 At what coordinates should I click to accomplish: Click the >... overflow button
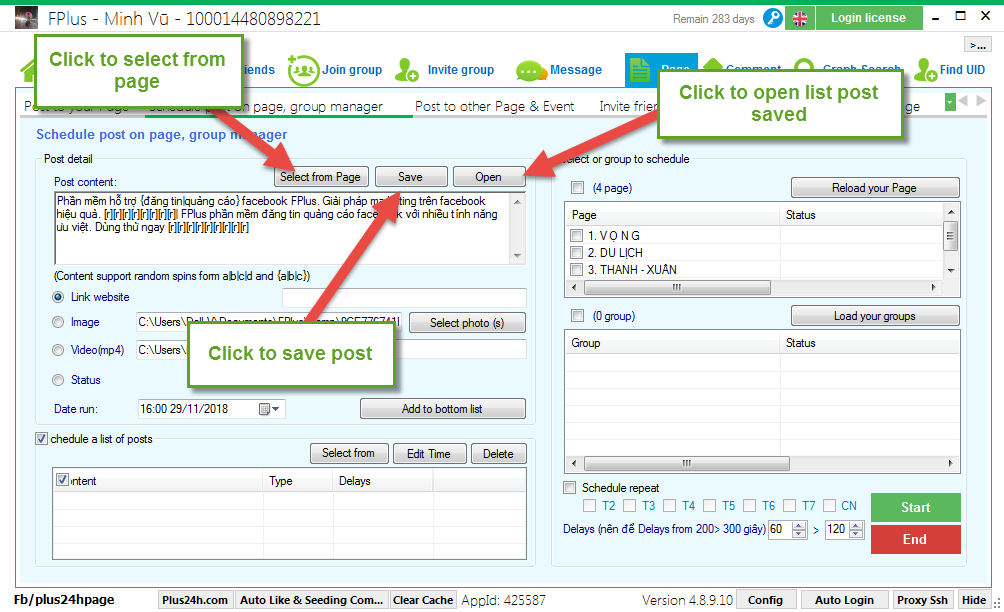(977, 45)
